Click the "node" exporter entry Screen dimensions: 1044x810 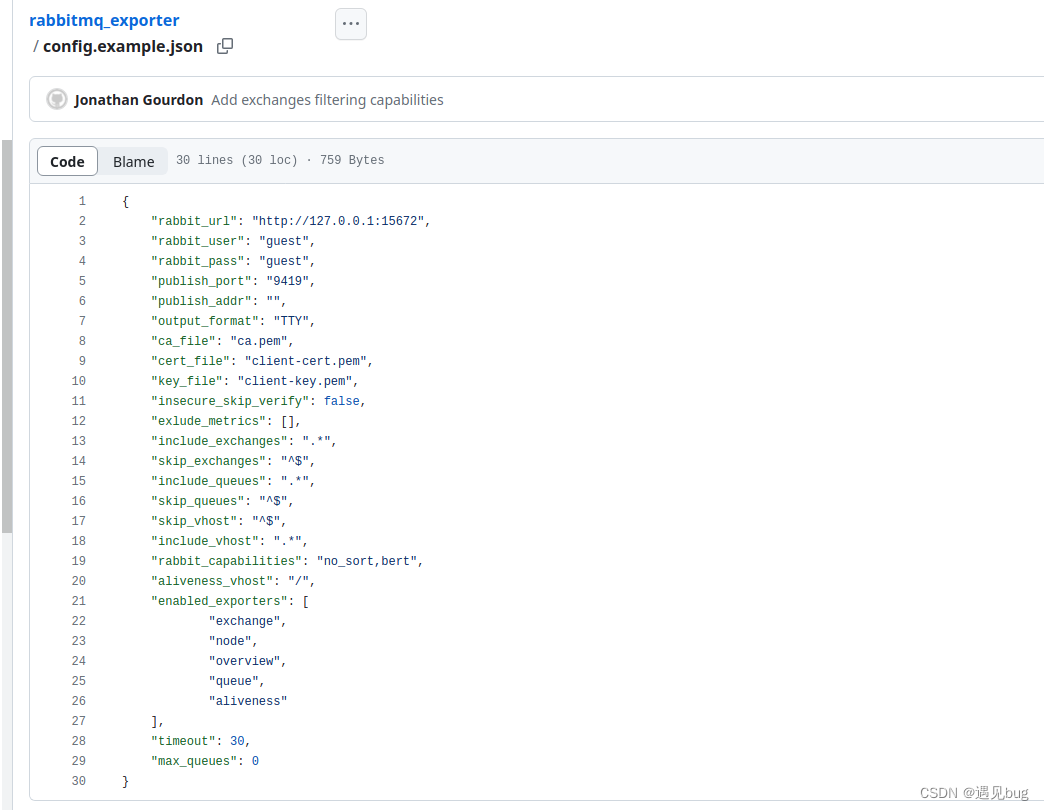[x=230, y=641]
